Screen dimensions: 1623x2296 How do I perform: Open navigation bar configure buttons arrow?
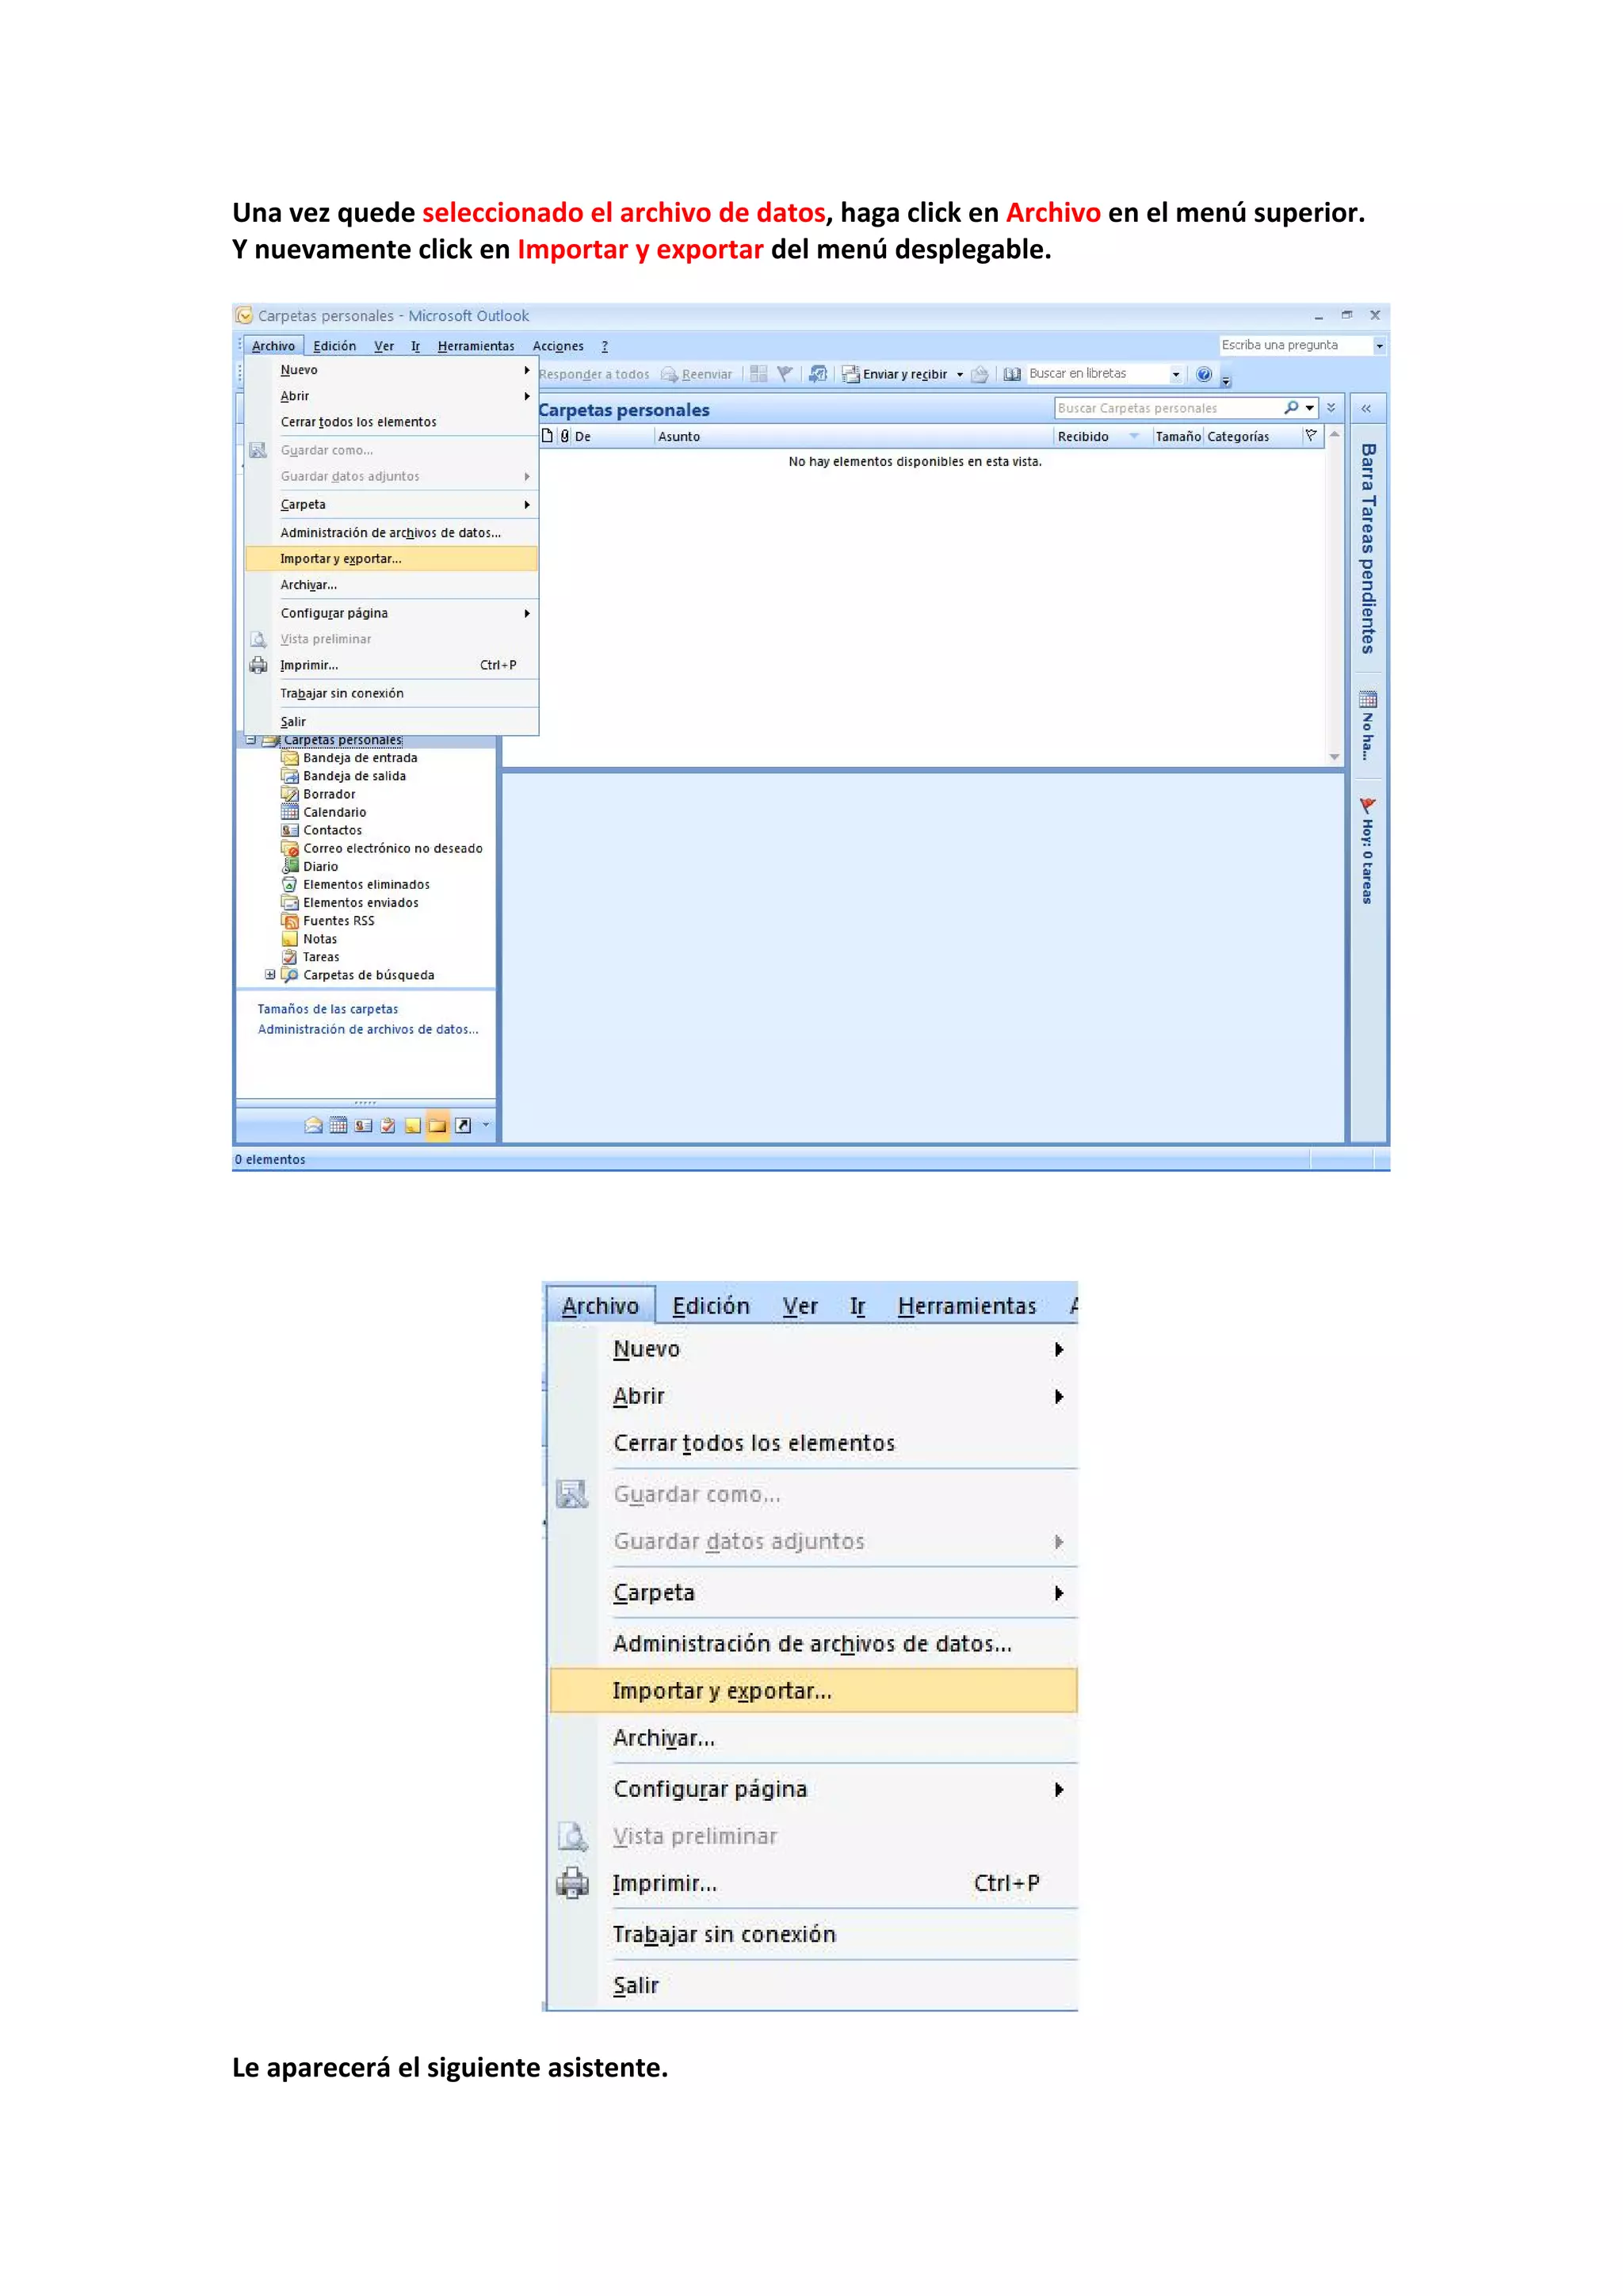click(486, 1125)
